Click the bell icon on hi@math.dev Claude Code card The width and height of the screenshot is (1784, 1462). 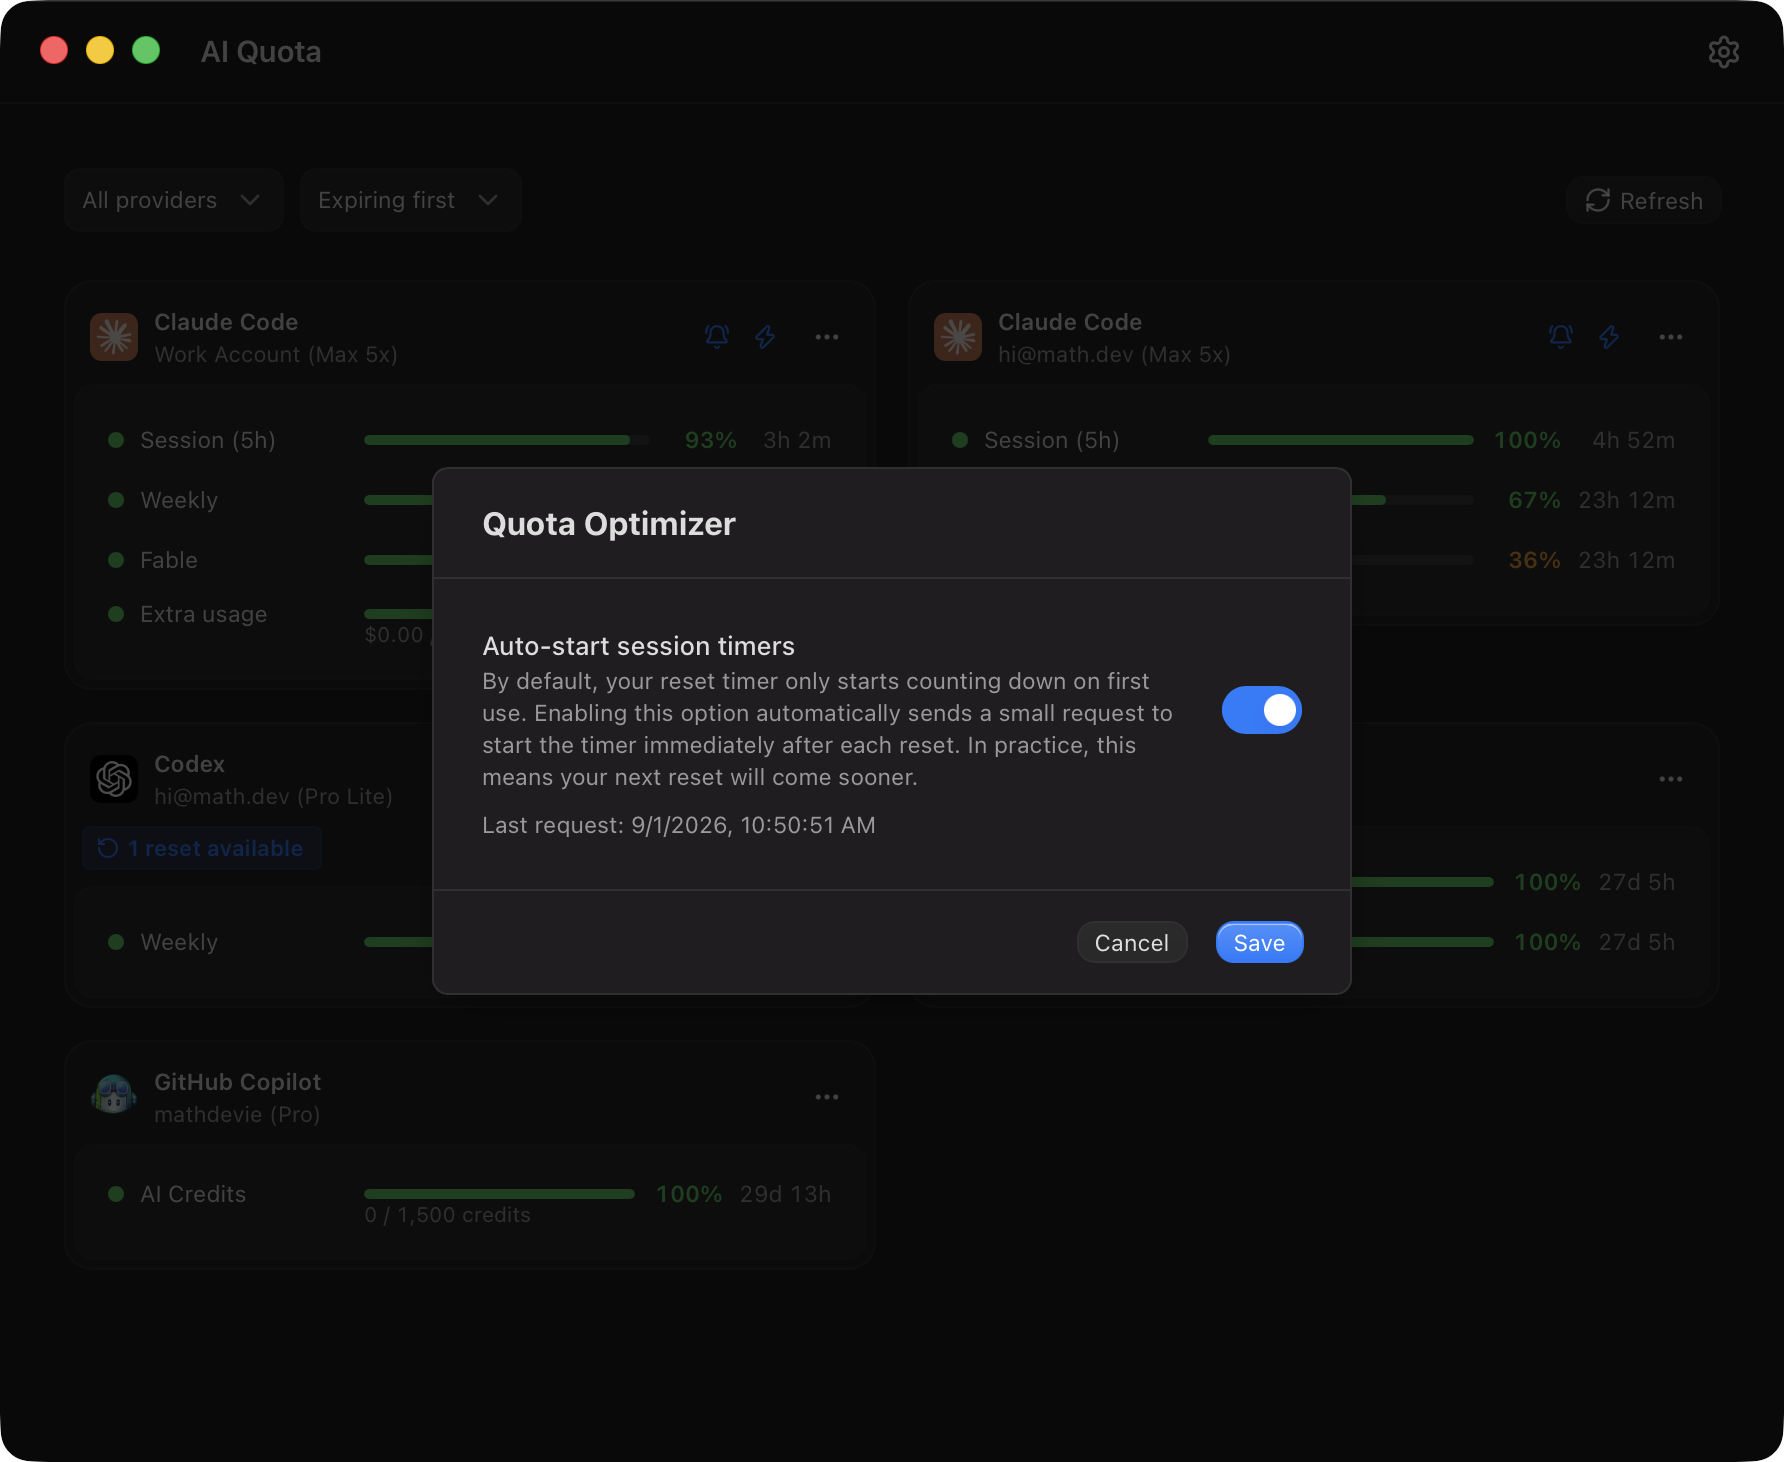[x=1561, y=337]
